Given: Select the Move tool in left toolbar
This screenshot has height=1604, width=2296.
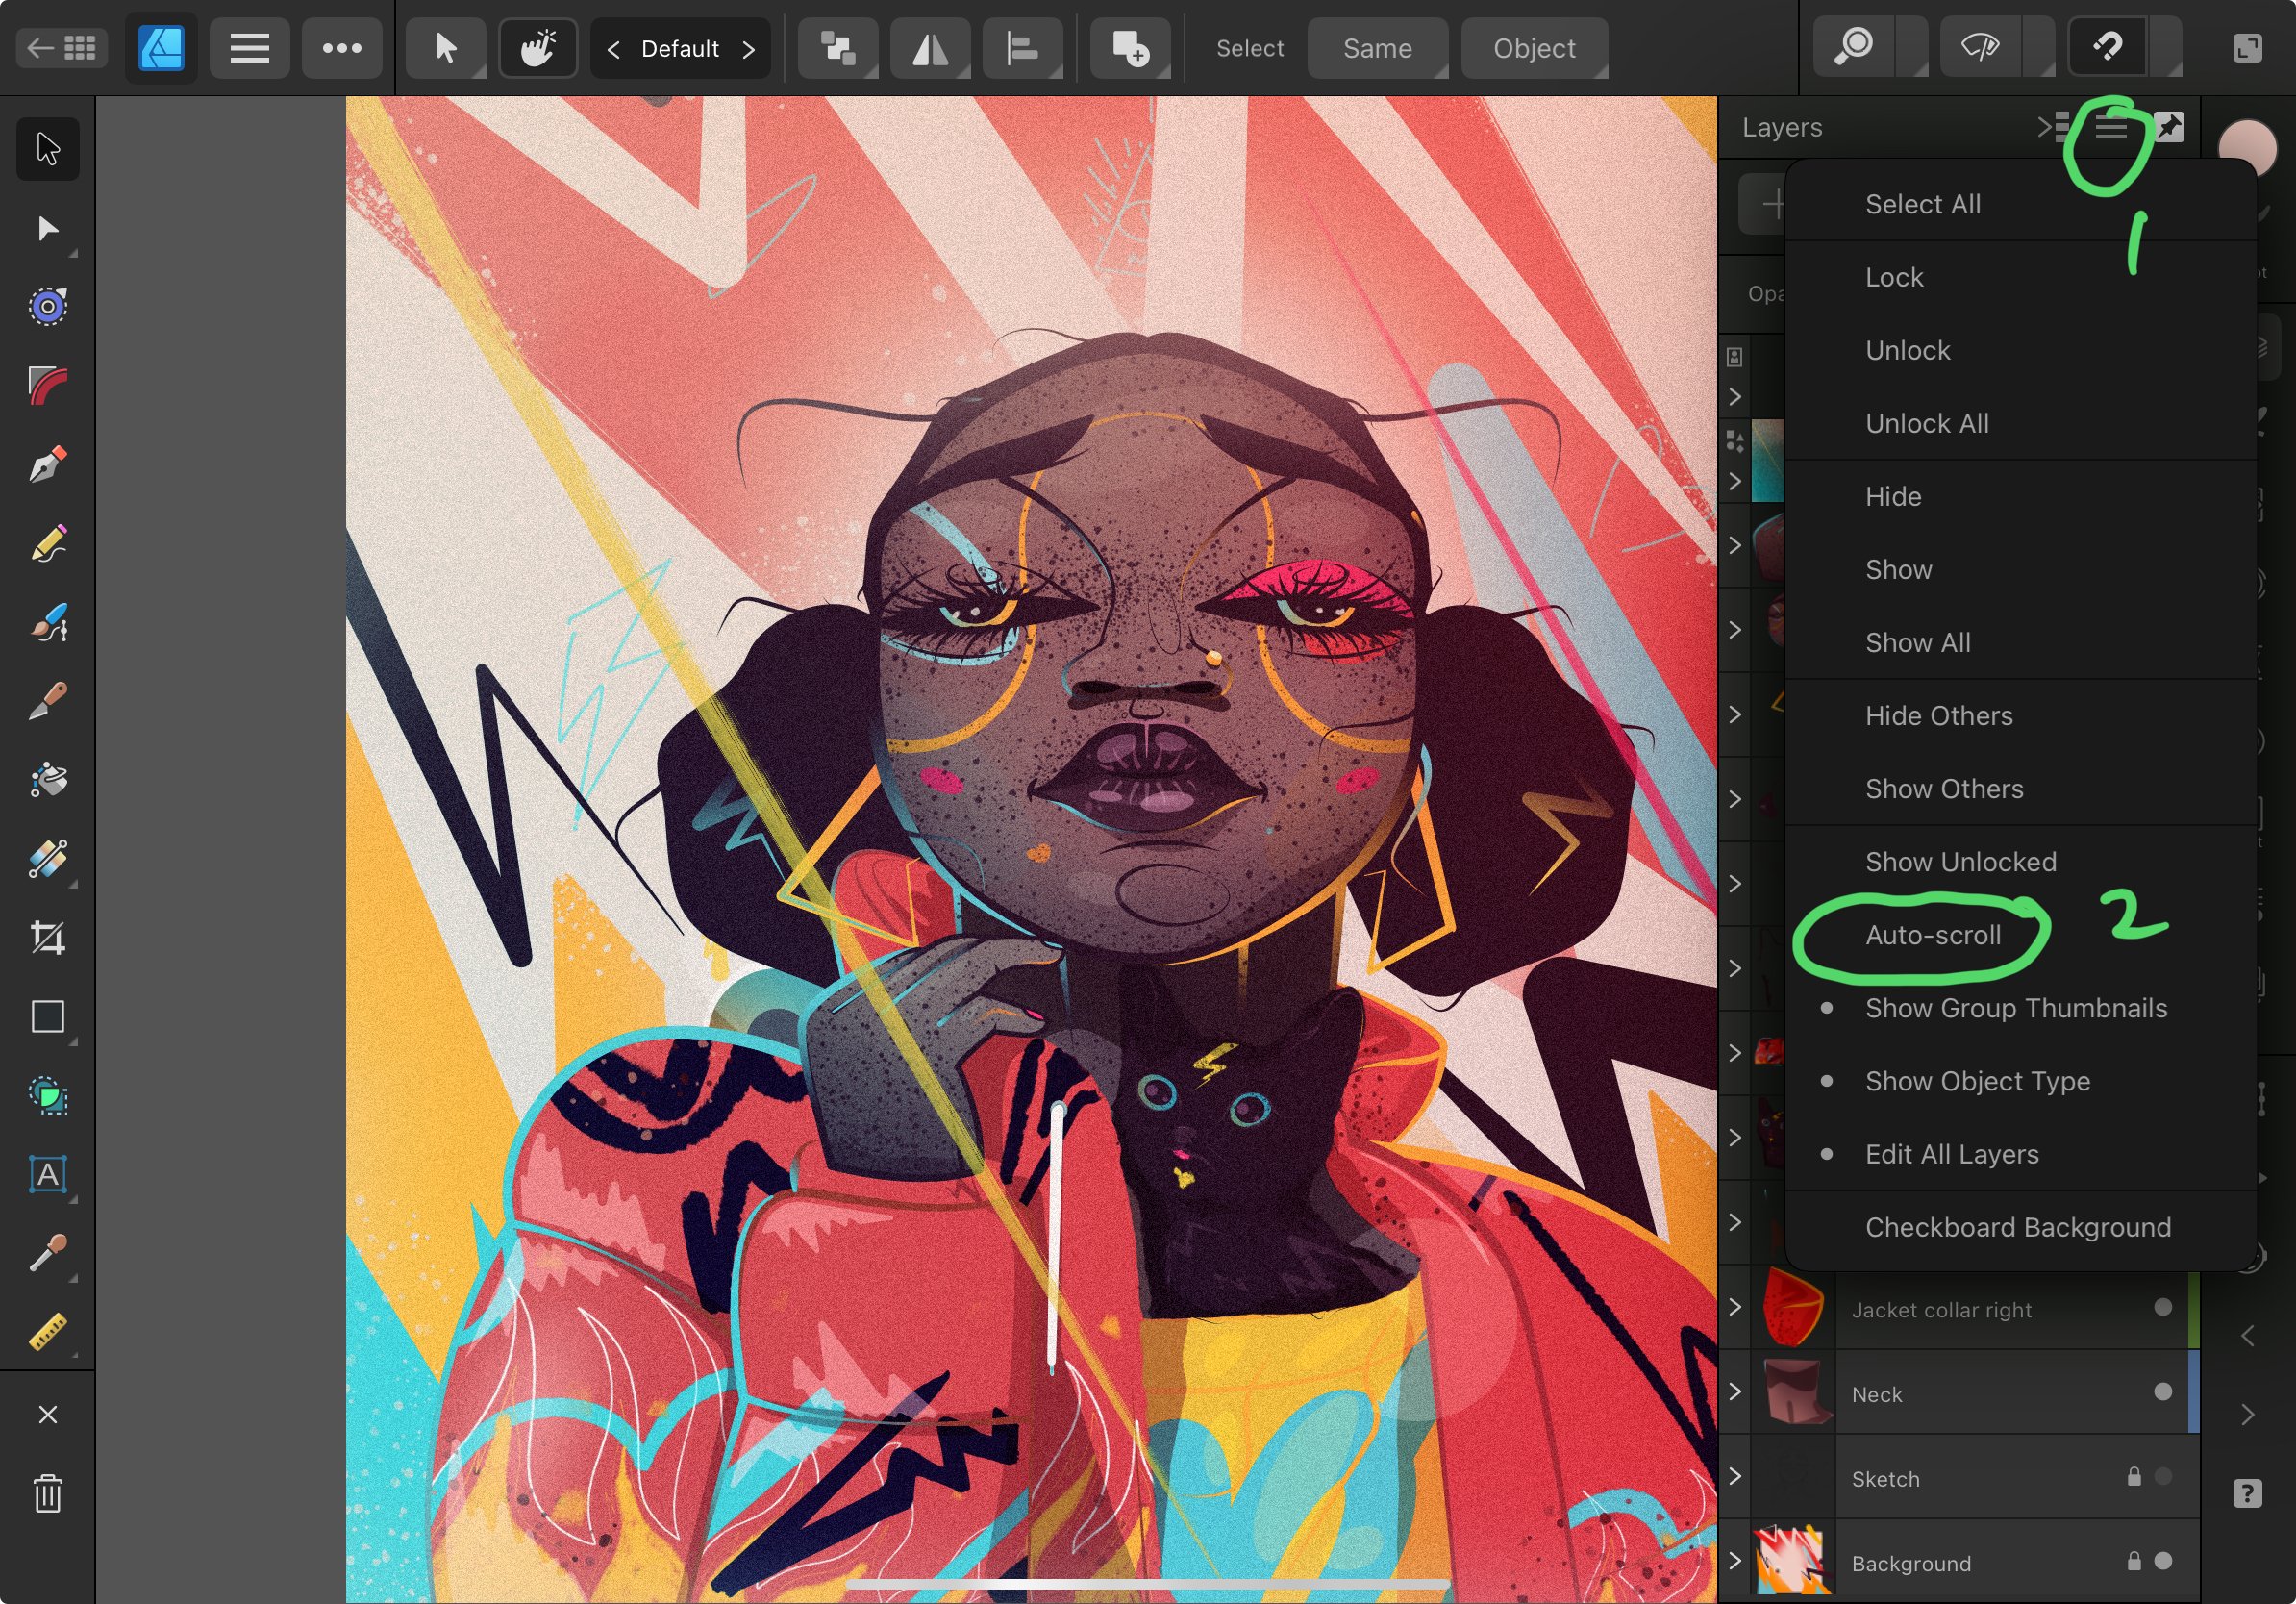Looking at the screenshot, I should click(48, 148).
